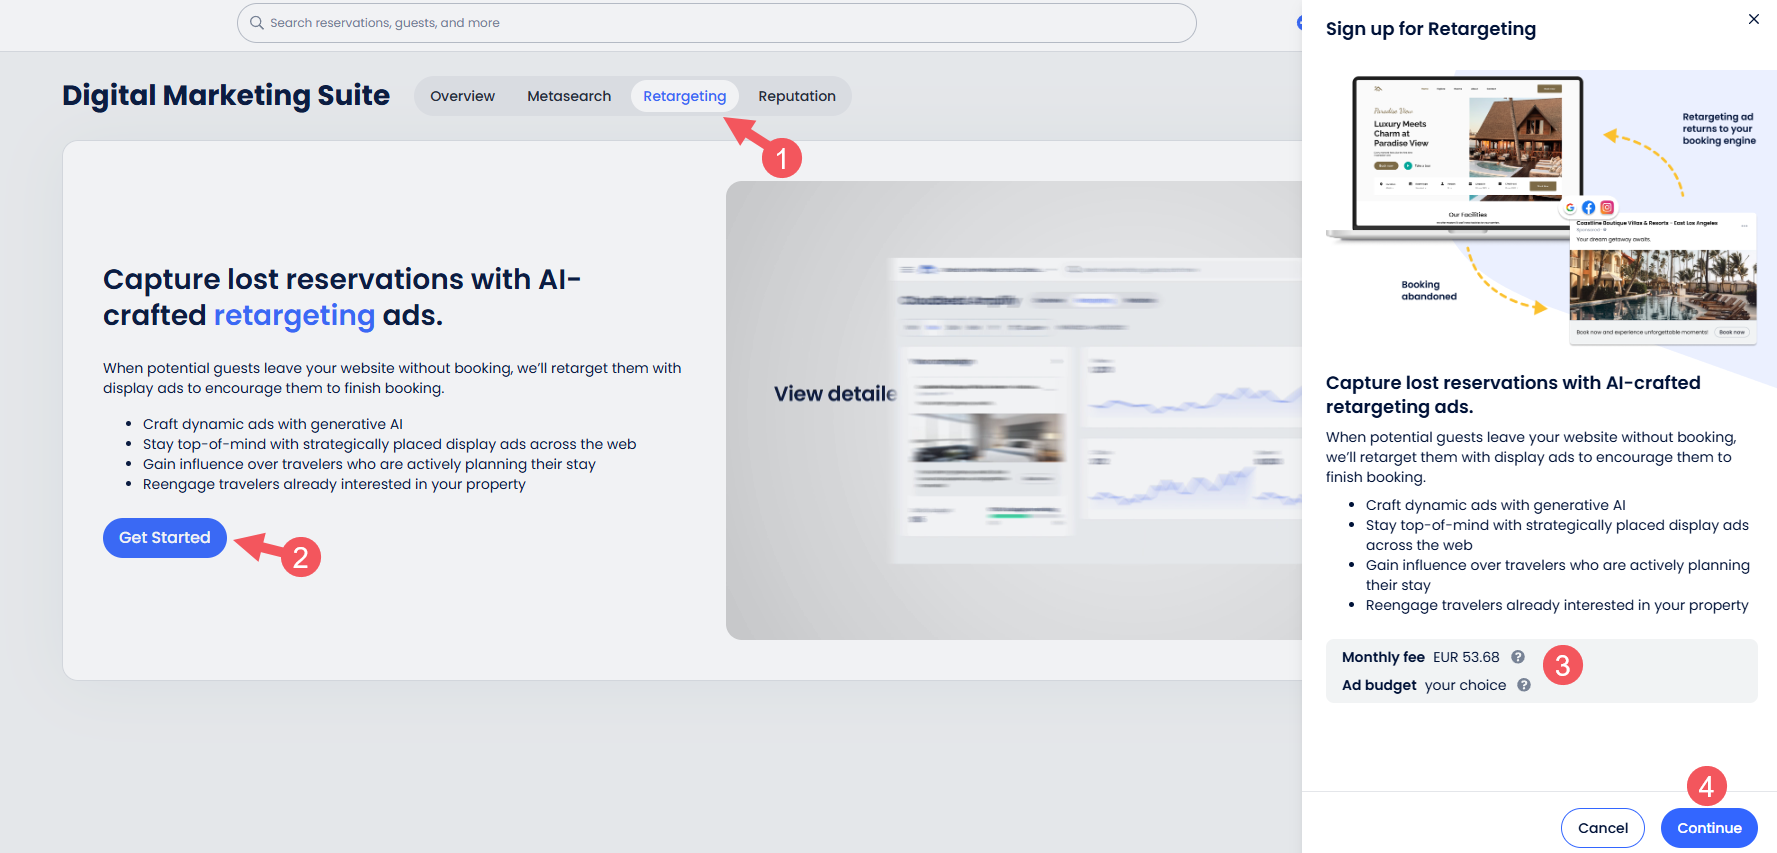Click the red step 4 marker
This screenshot has height=853, width=1777.
pyautogui.click(x=1706, y=786)
